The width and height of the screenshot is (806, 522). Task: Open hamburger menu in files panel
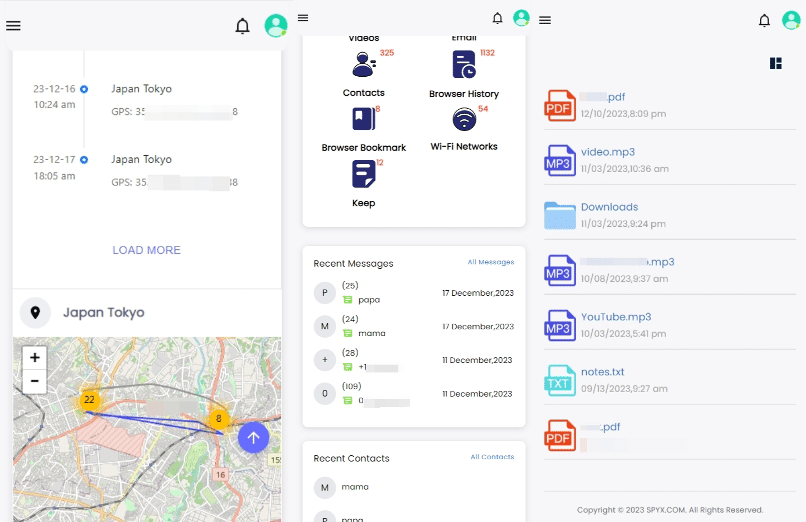coord(545,20)
